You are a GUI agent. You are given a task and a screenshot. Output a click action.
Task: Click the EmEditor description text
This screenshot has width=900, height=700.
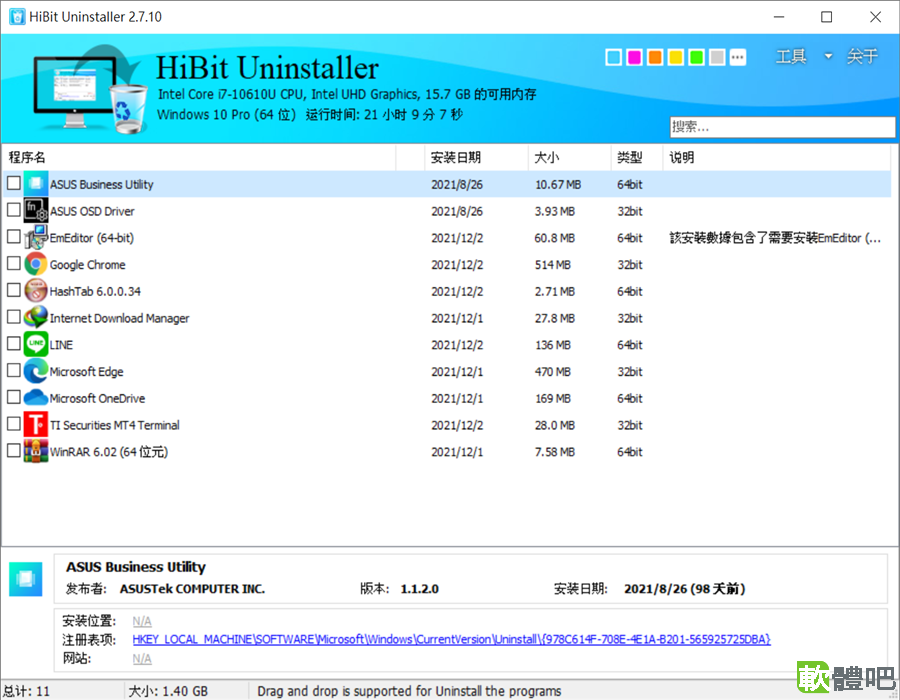pyautogui.click(x=775, y=238)
